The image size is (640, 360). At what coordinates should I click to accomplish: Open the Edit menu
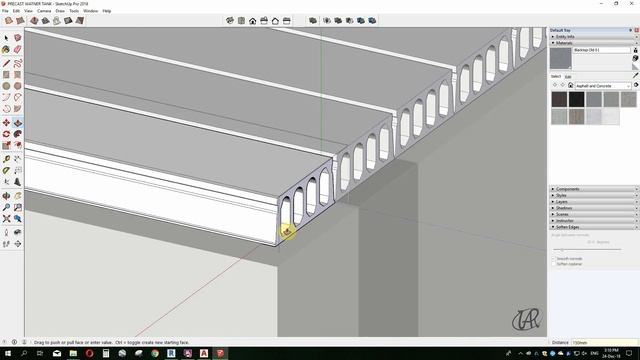16,11
